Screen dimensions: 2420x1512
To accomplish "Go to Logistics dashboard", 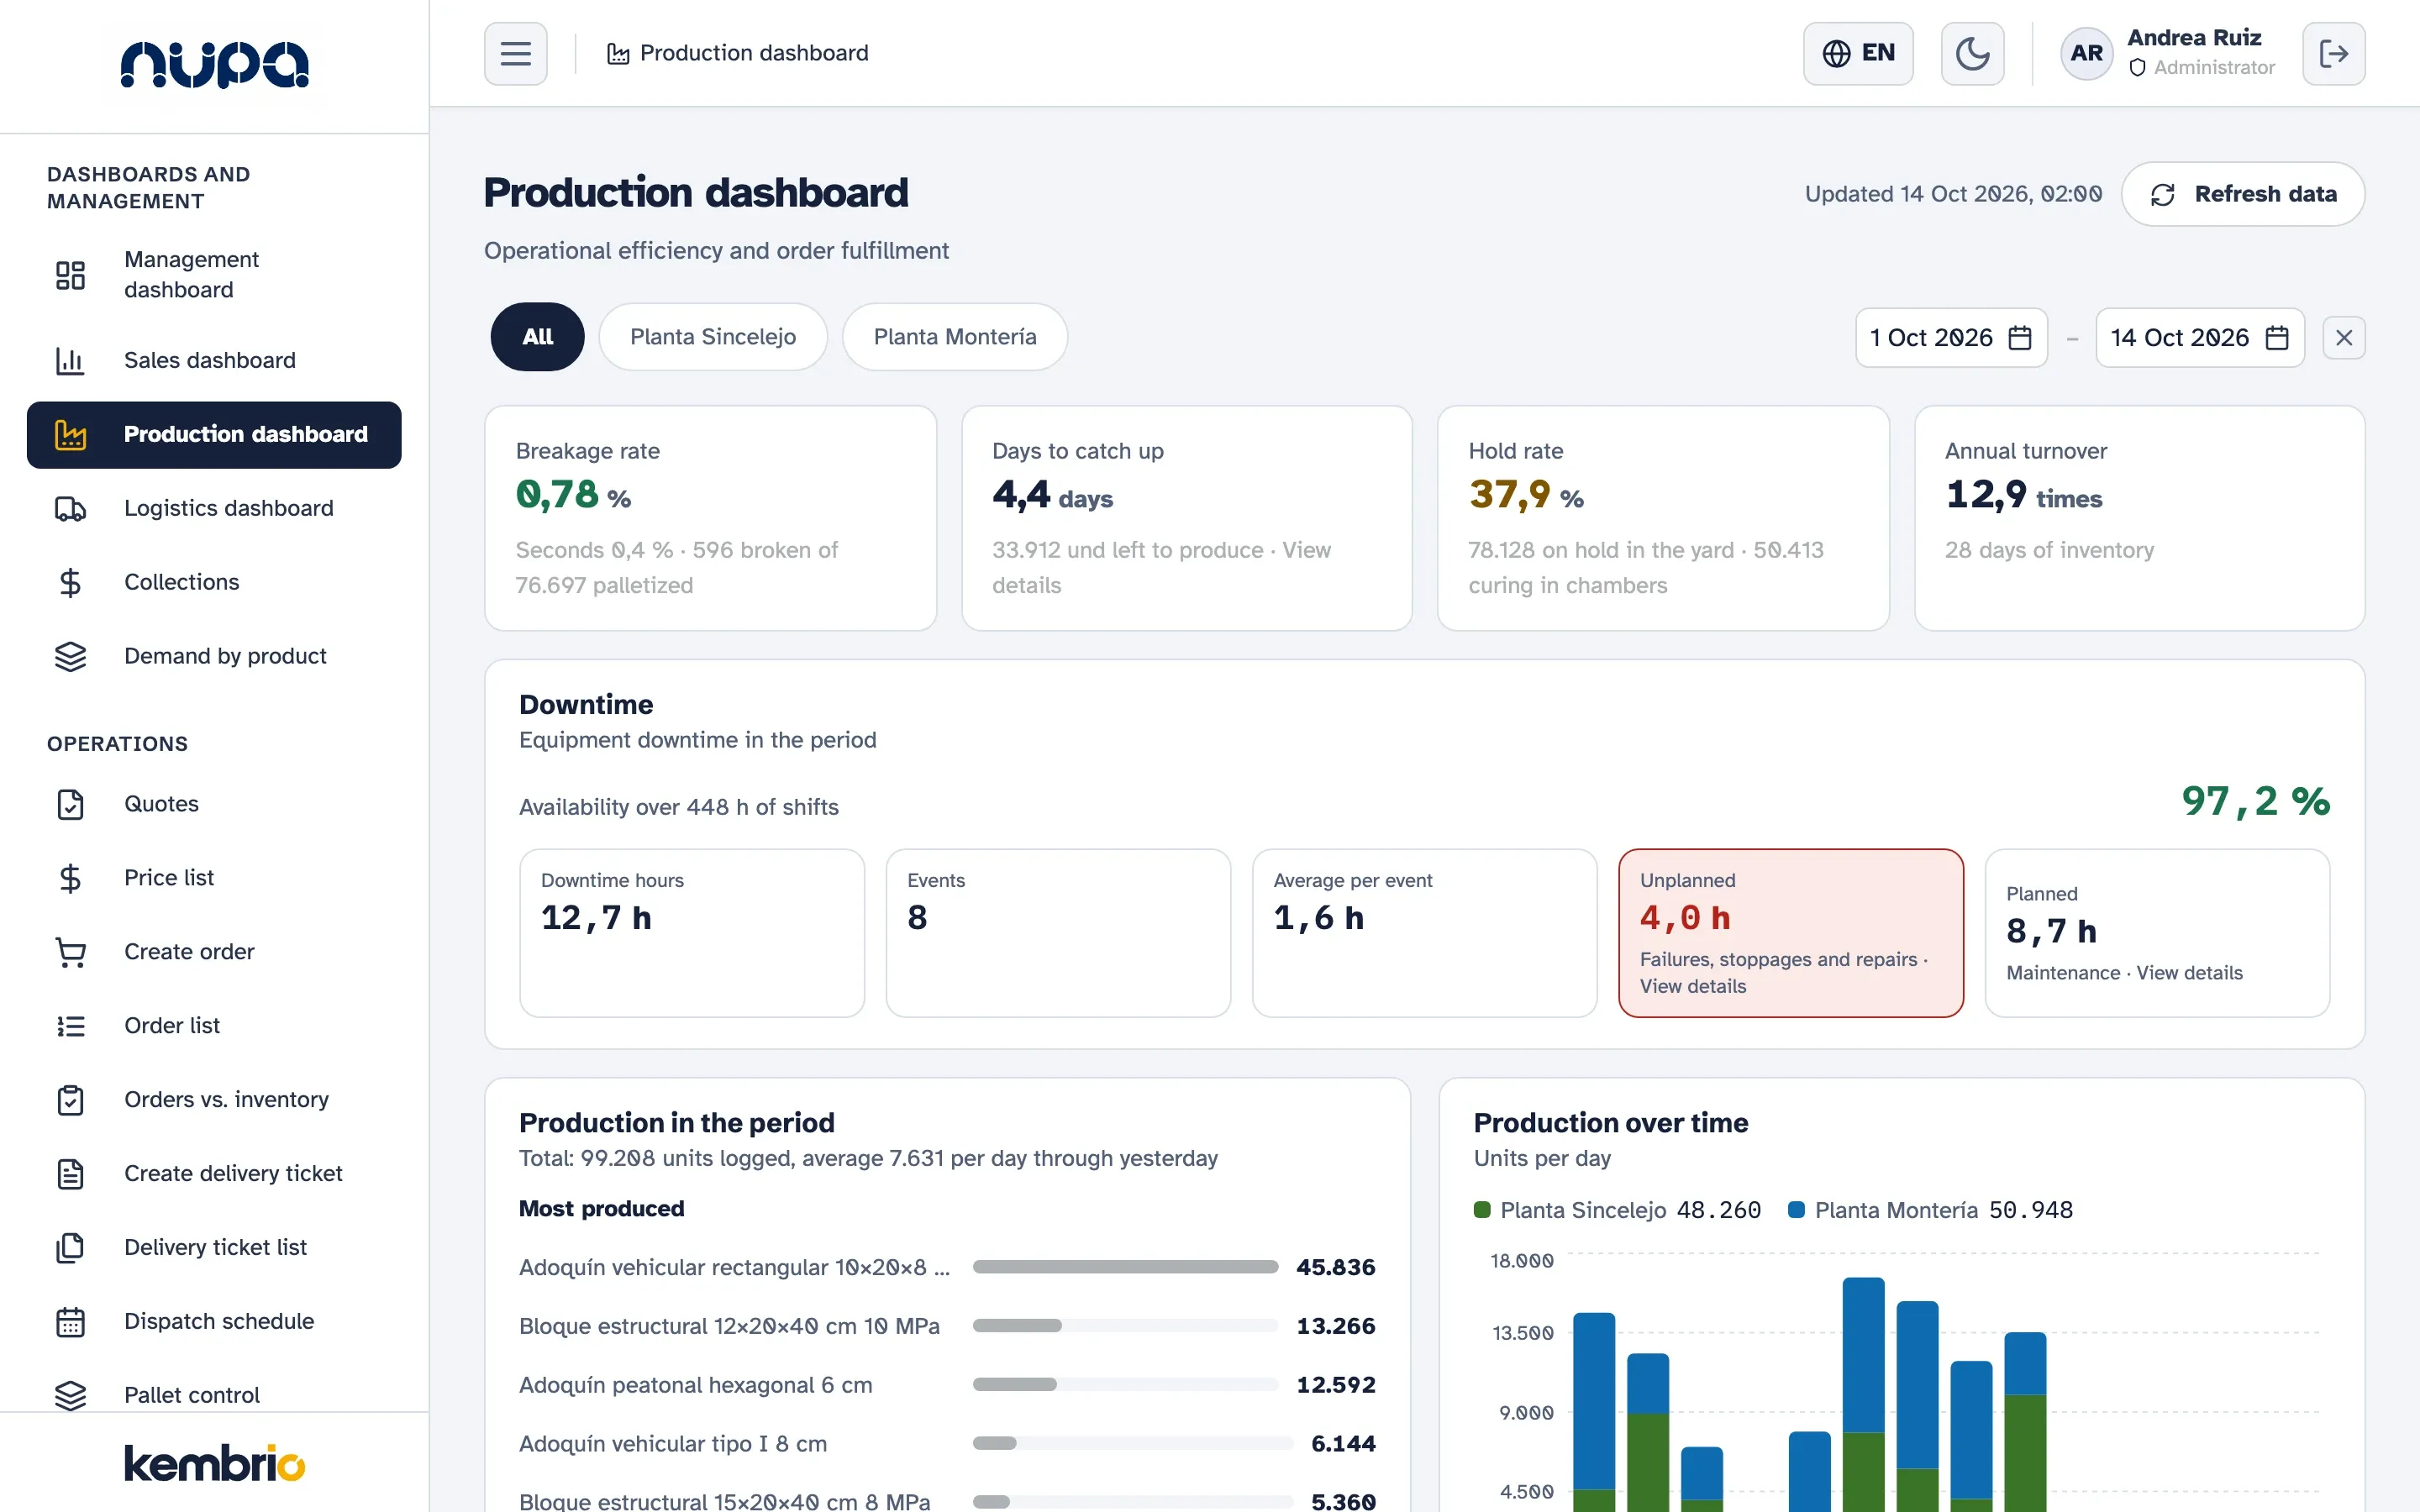I will (214, 508).
